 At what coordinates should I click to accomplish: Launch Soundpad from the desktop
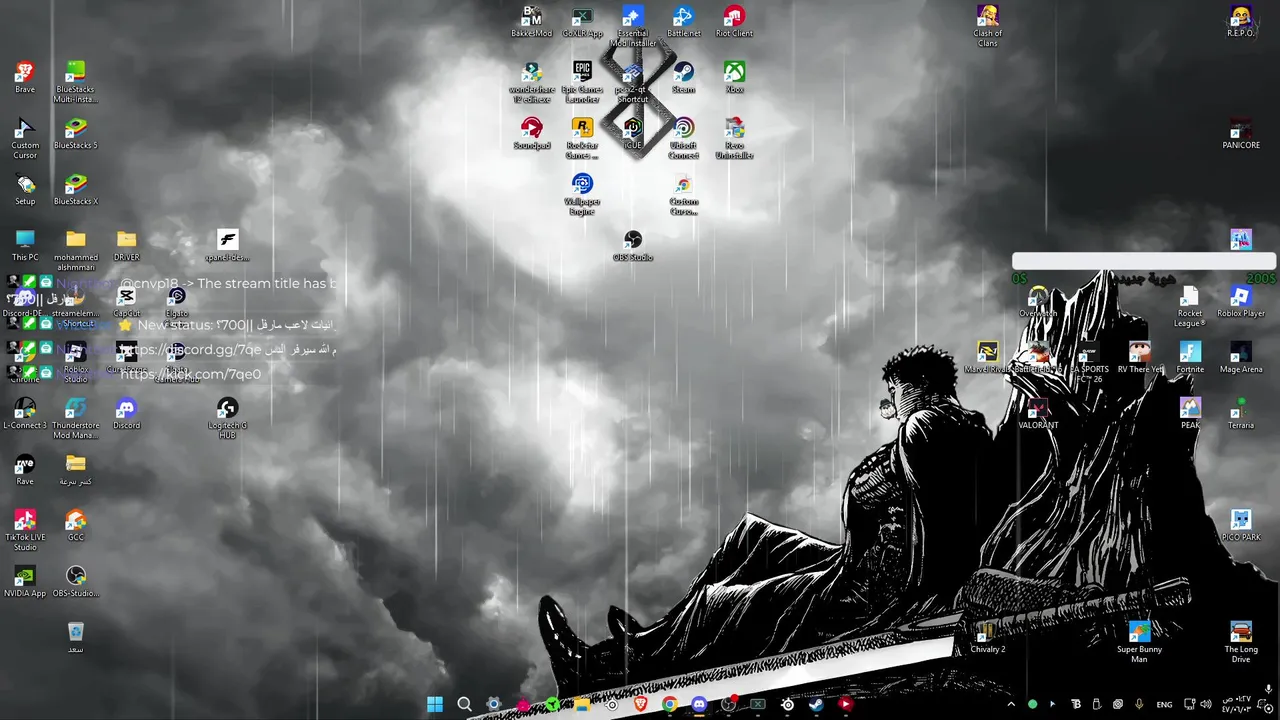coord(532,133)
